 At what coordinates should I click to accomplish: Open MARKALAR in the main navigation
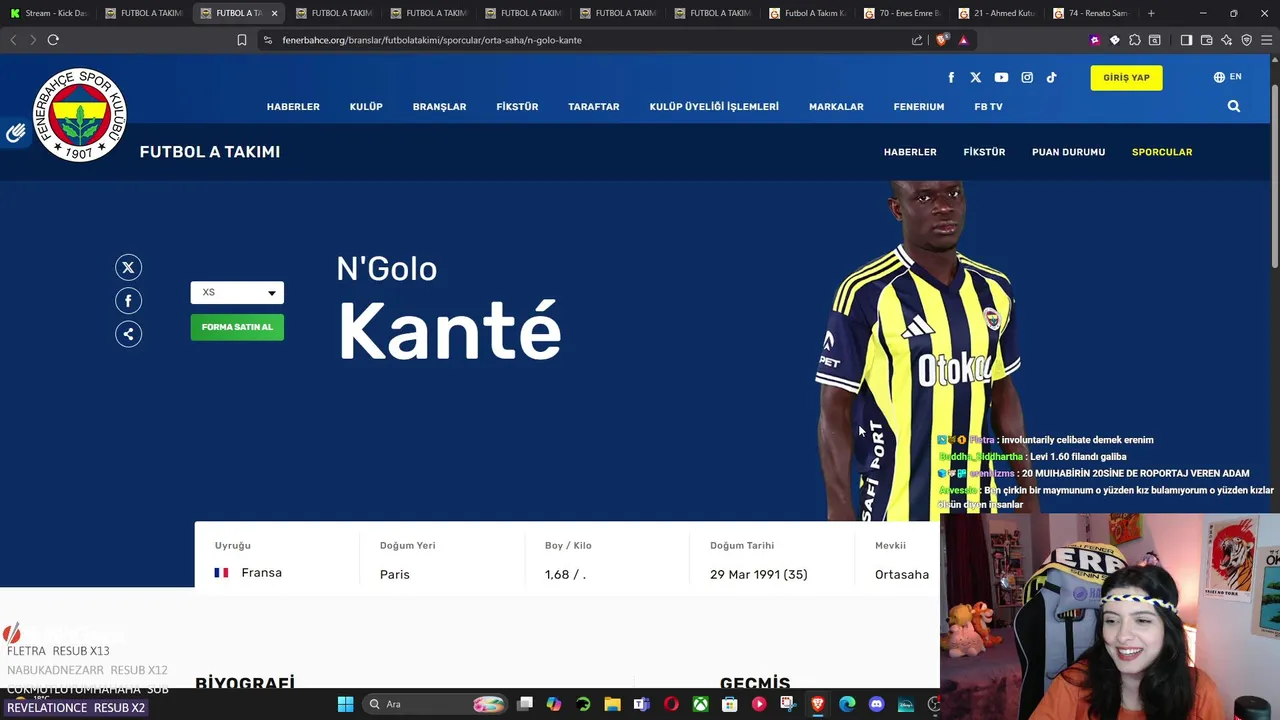click(836, 107)
